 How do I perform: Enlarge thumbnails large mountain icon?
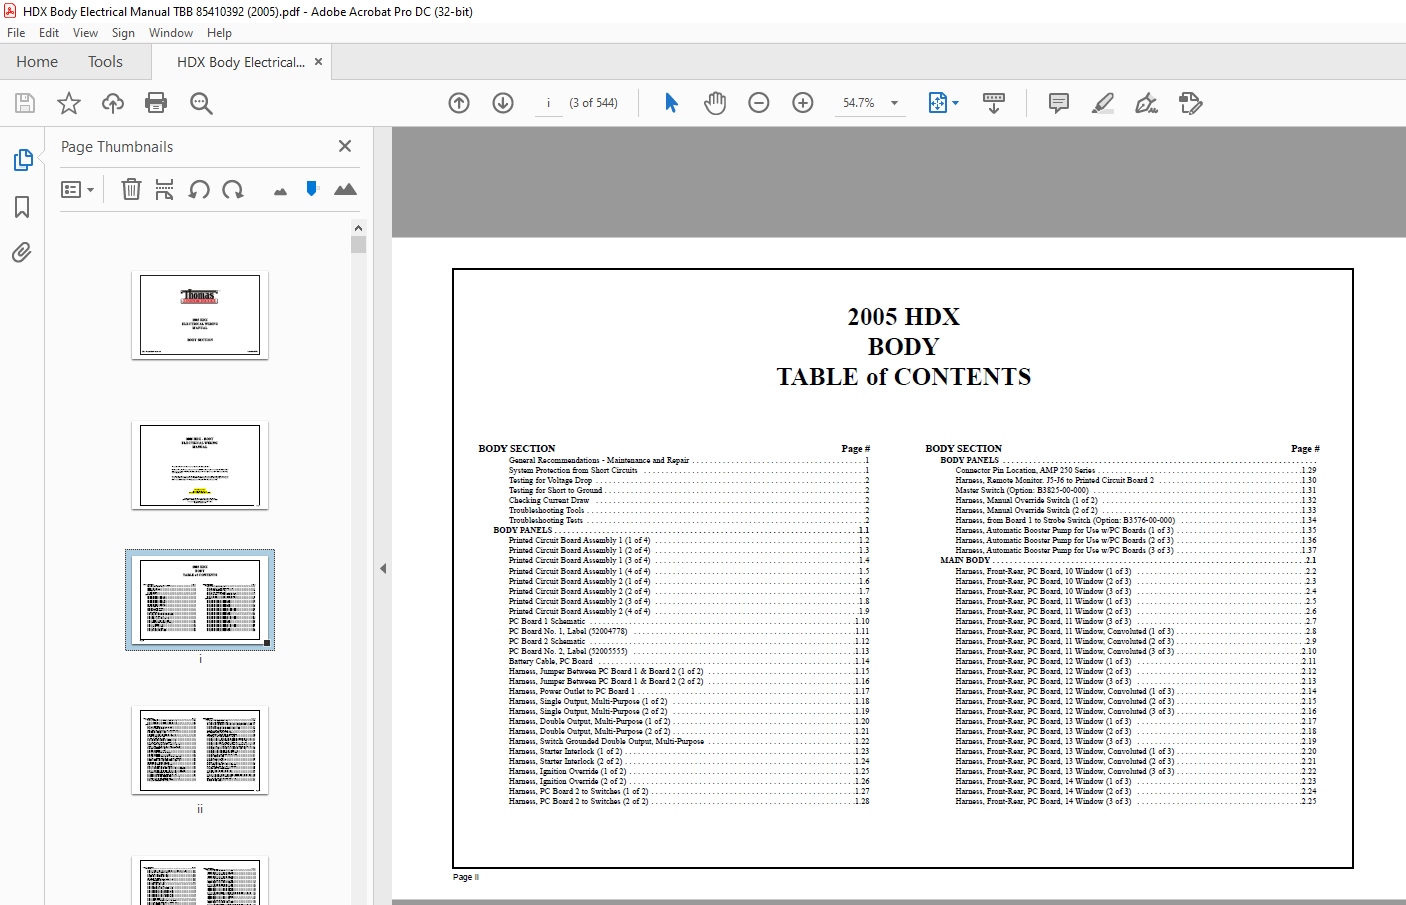click(345, 189)
